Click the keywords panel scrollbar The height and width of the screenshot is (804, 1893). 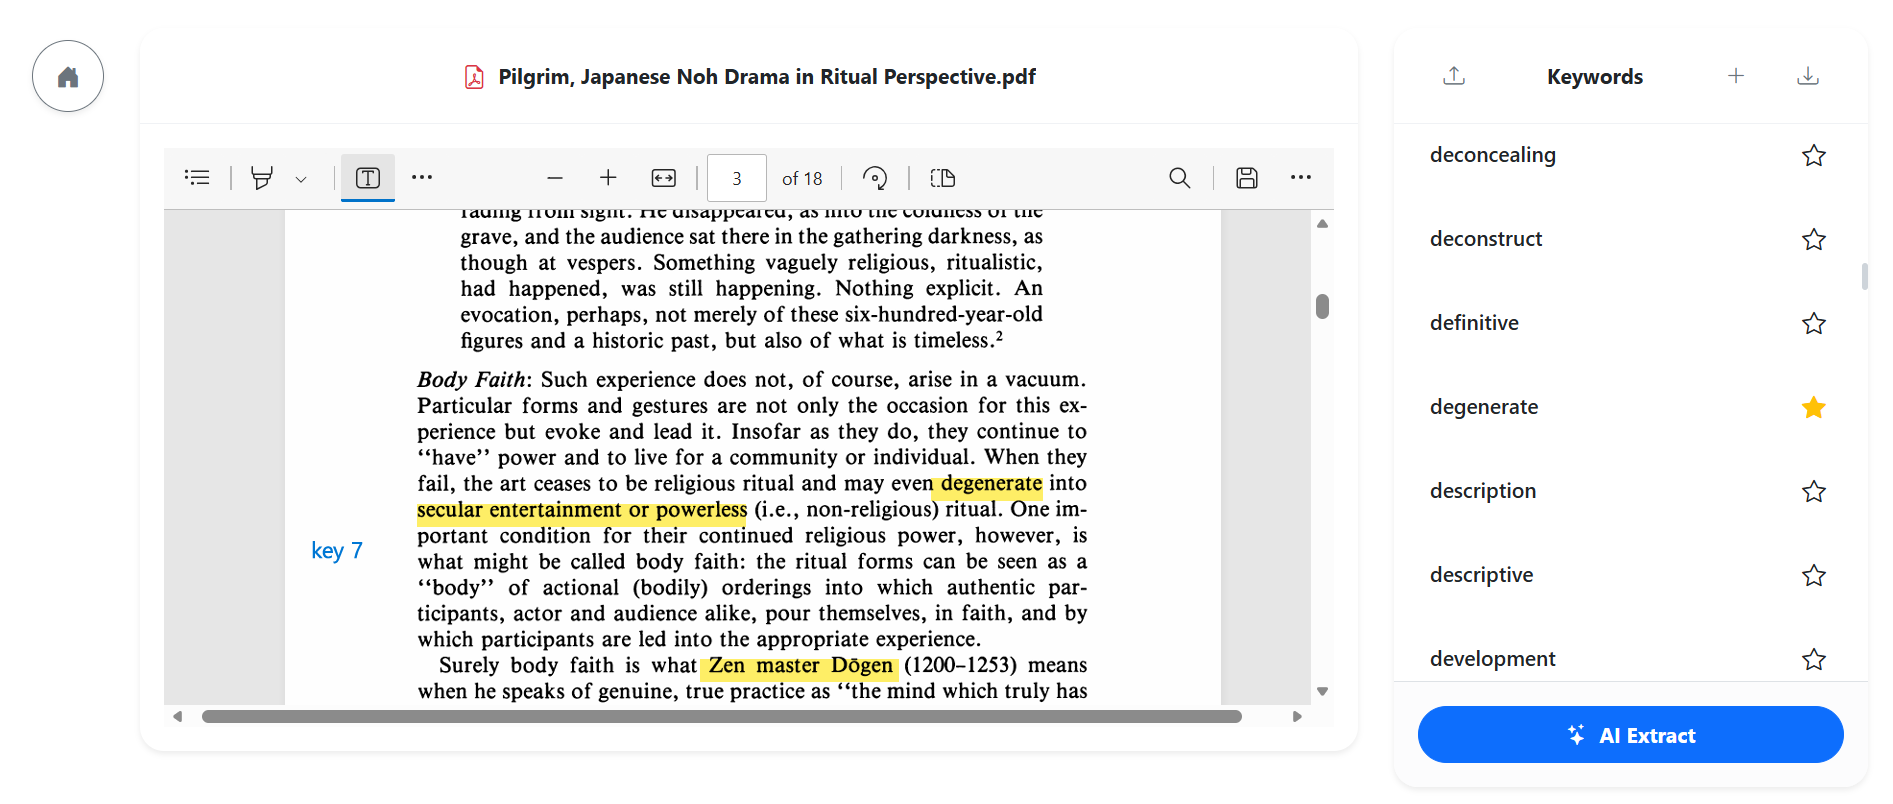(x=1864, y=276)
